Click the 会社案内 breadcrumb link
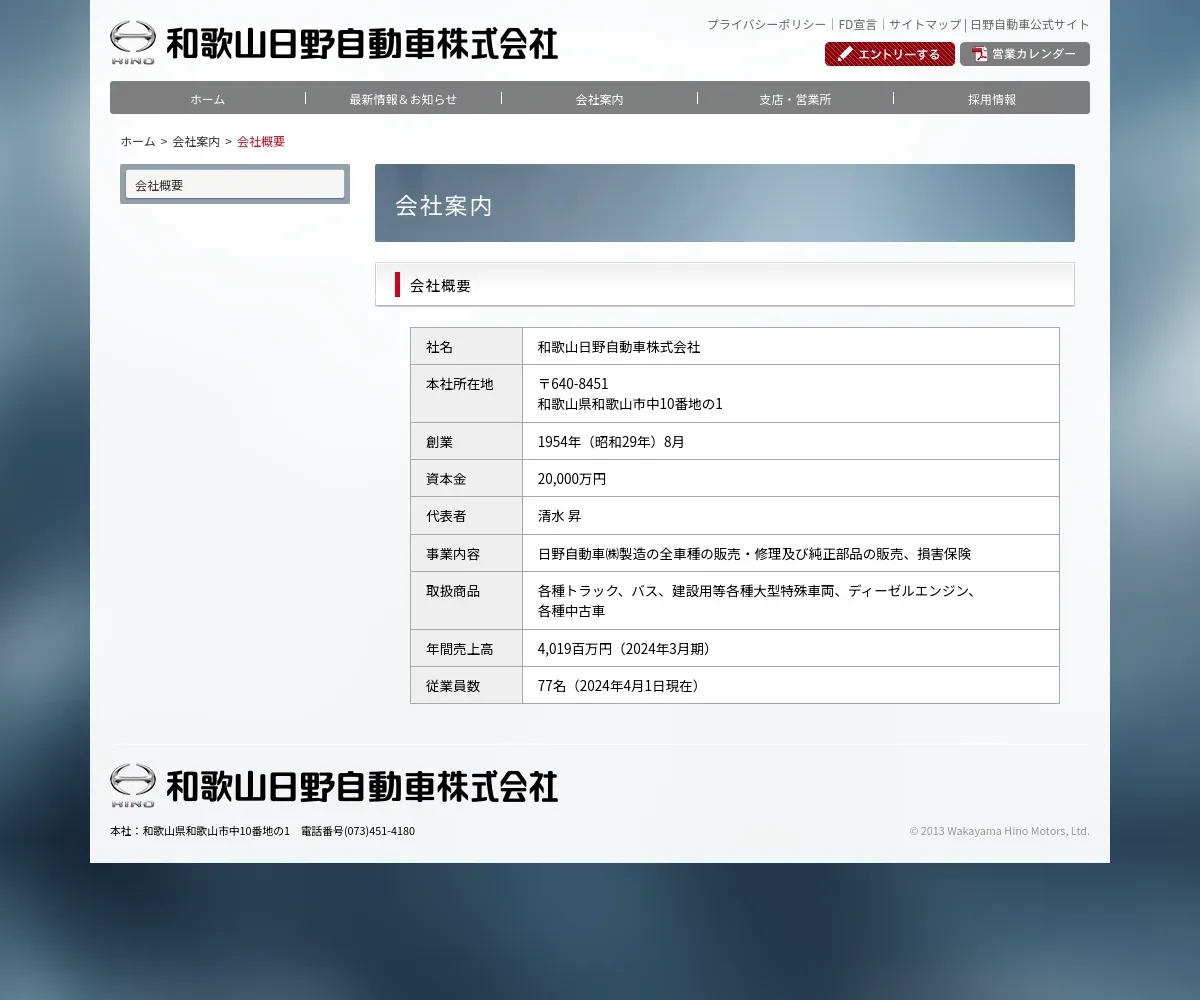1200x1000 pixels. tap(196, 141)
